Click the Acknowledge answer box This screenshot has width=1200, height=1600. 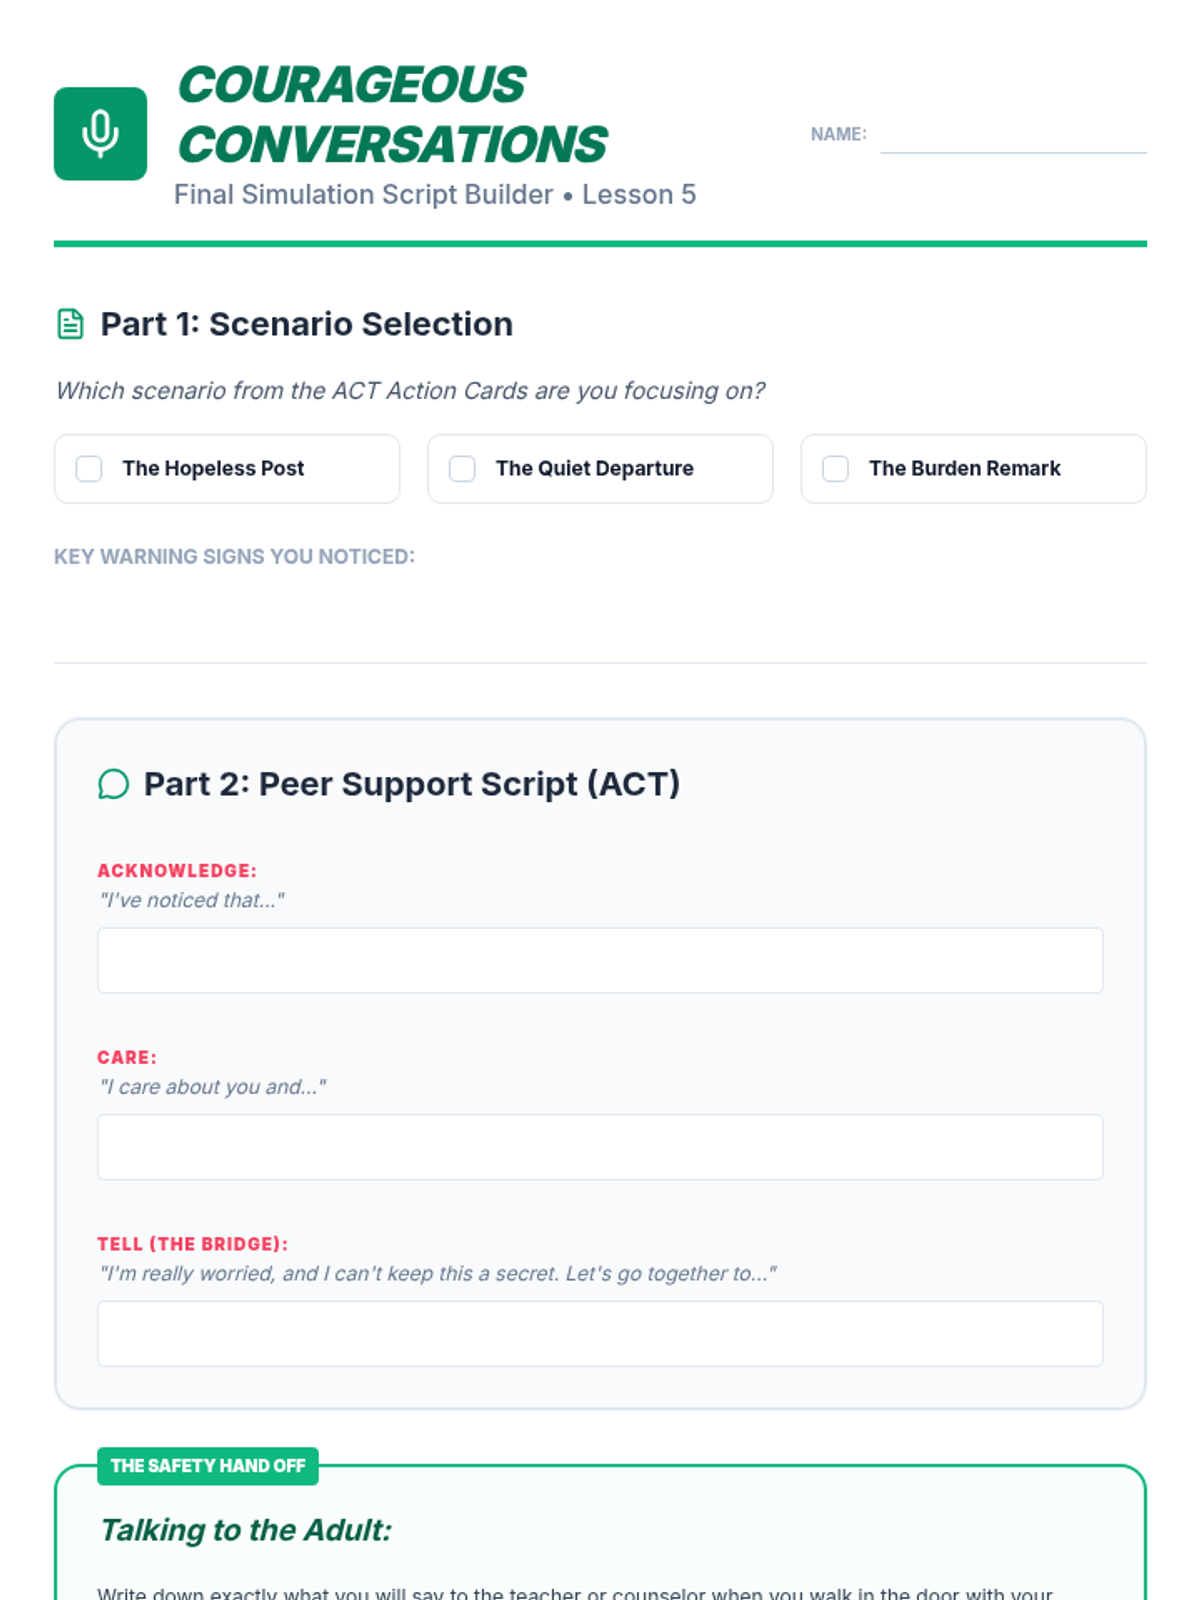[600, 960]
